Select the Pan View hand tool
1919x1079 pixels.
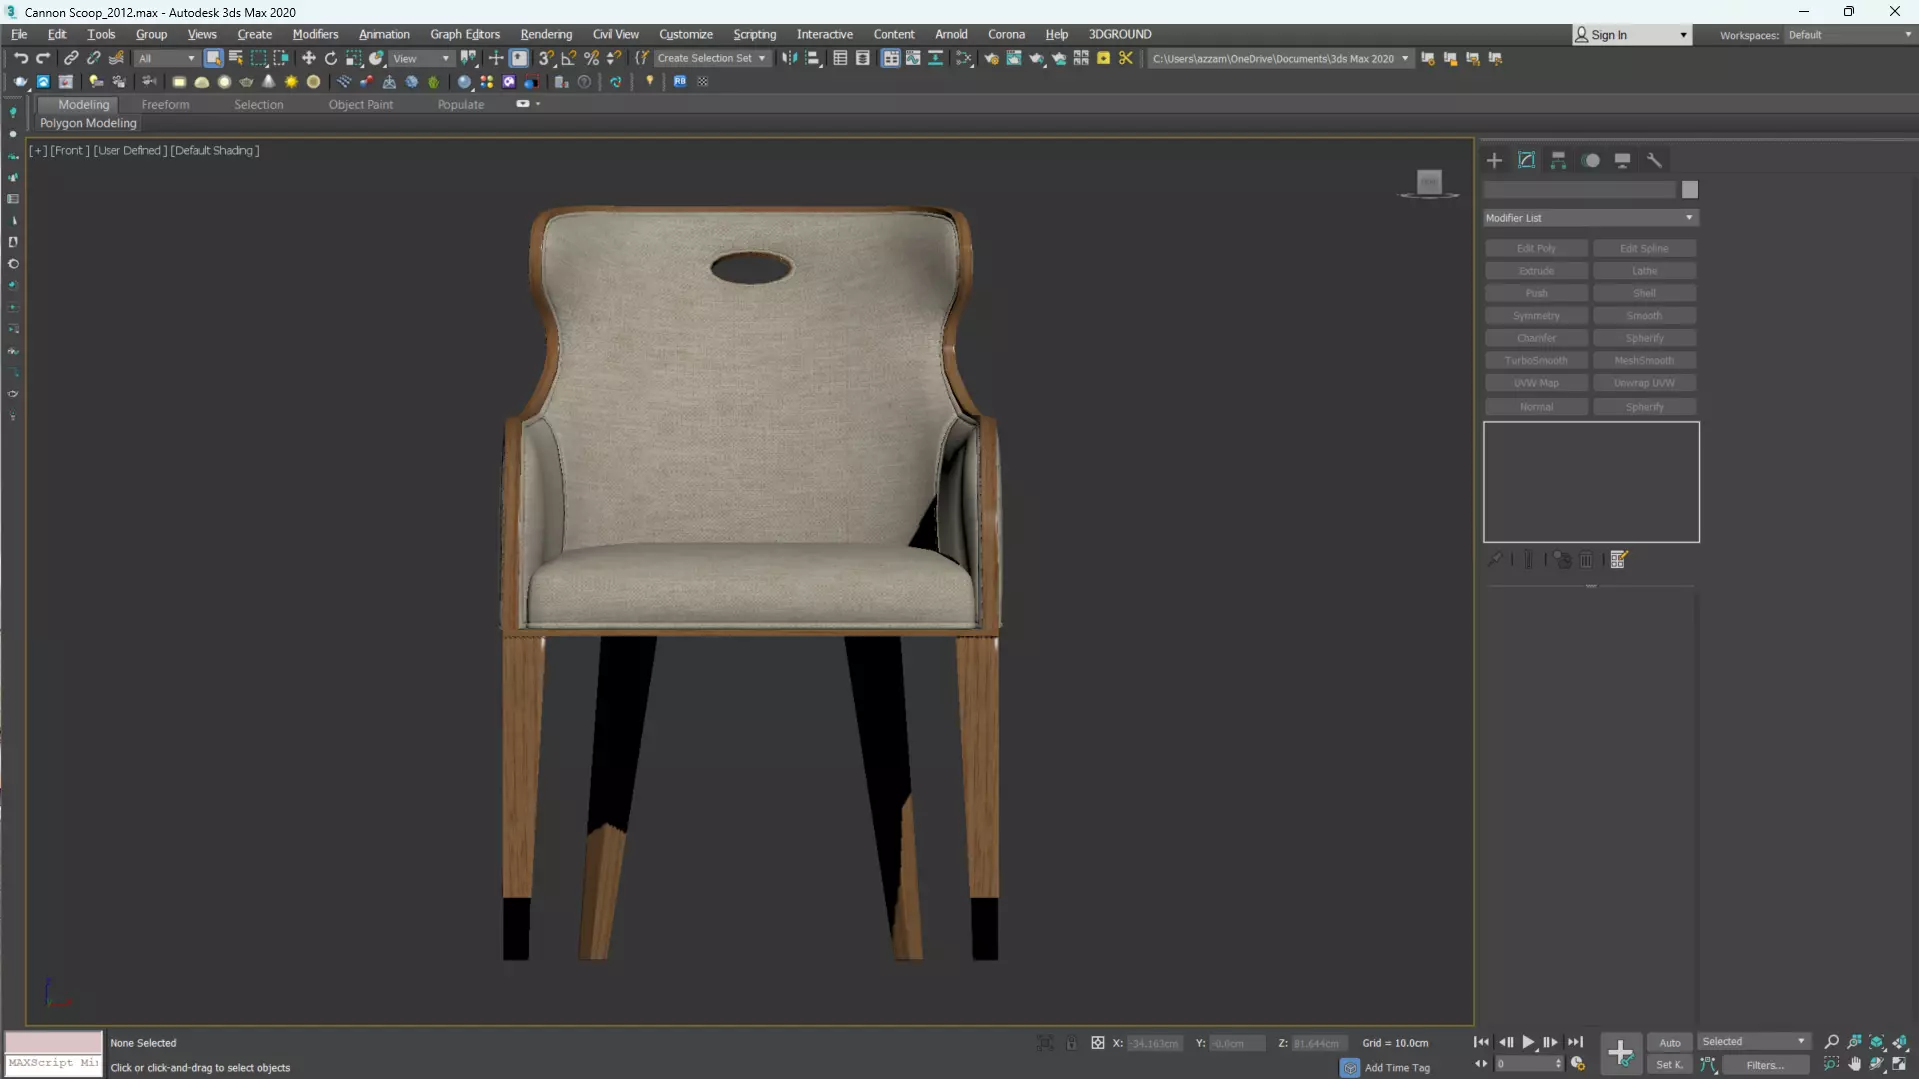coord(1854,1064)
